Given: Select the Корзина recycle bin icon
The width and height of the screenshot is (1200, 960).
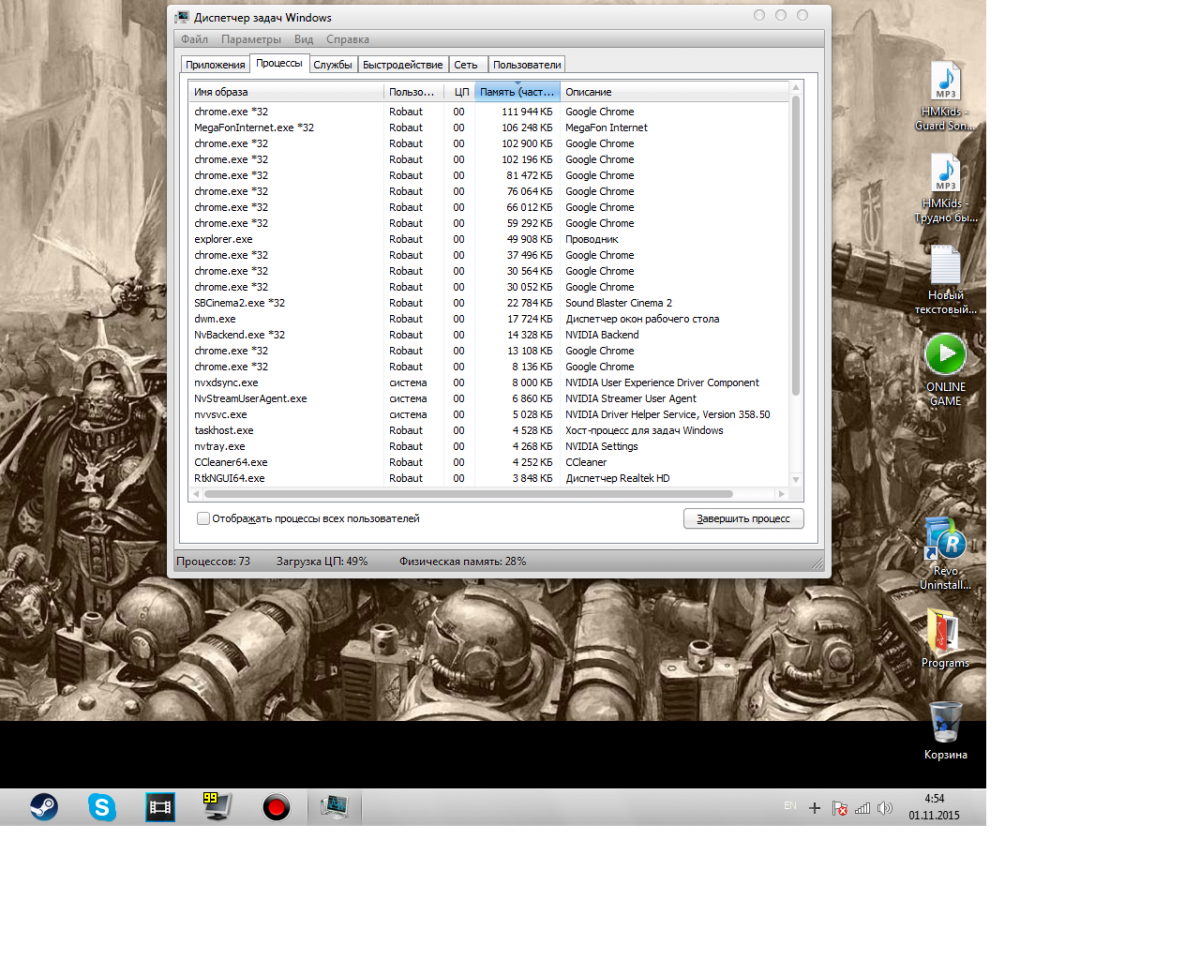Looking at the screenshot, I should [945, 731].
